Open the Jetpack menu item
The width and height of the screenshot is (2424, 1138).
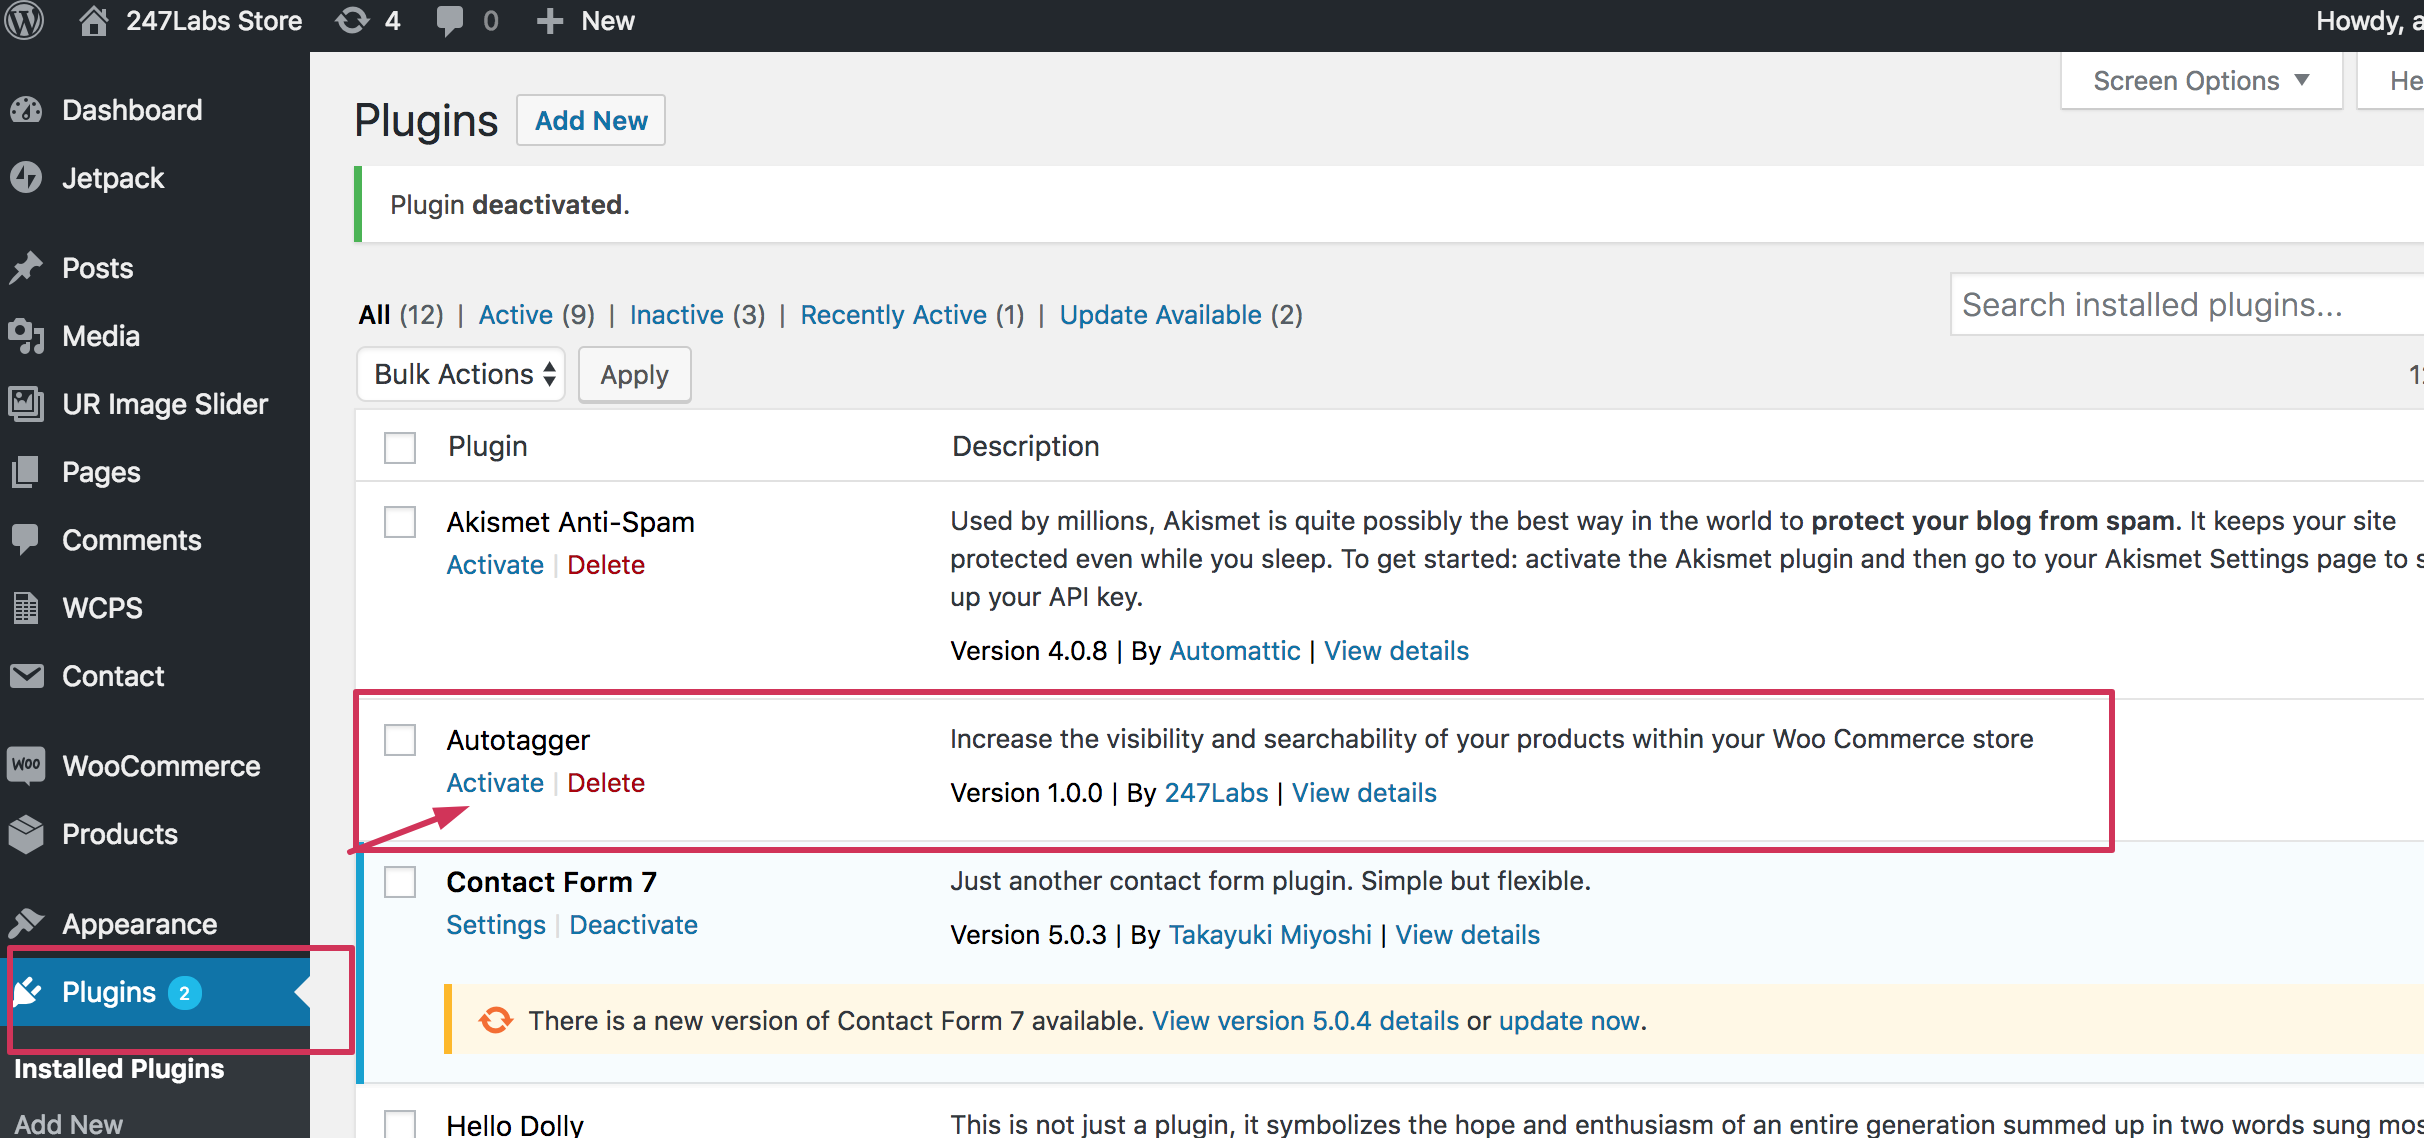[x=113, y=178]
